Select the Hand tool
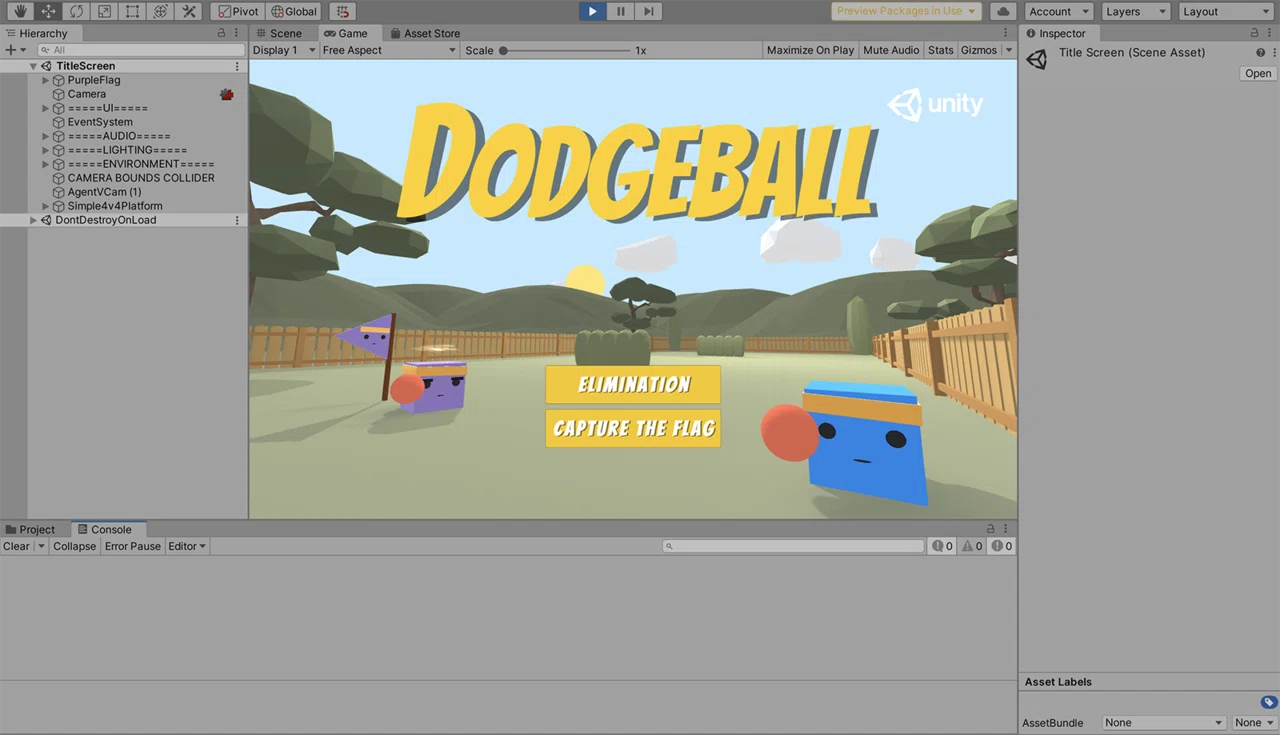The width and height of the screenshot is (1280, 735). pyautogui.click(x=19, y=12)
